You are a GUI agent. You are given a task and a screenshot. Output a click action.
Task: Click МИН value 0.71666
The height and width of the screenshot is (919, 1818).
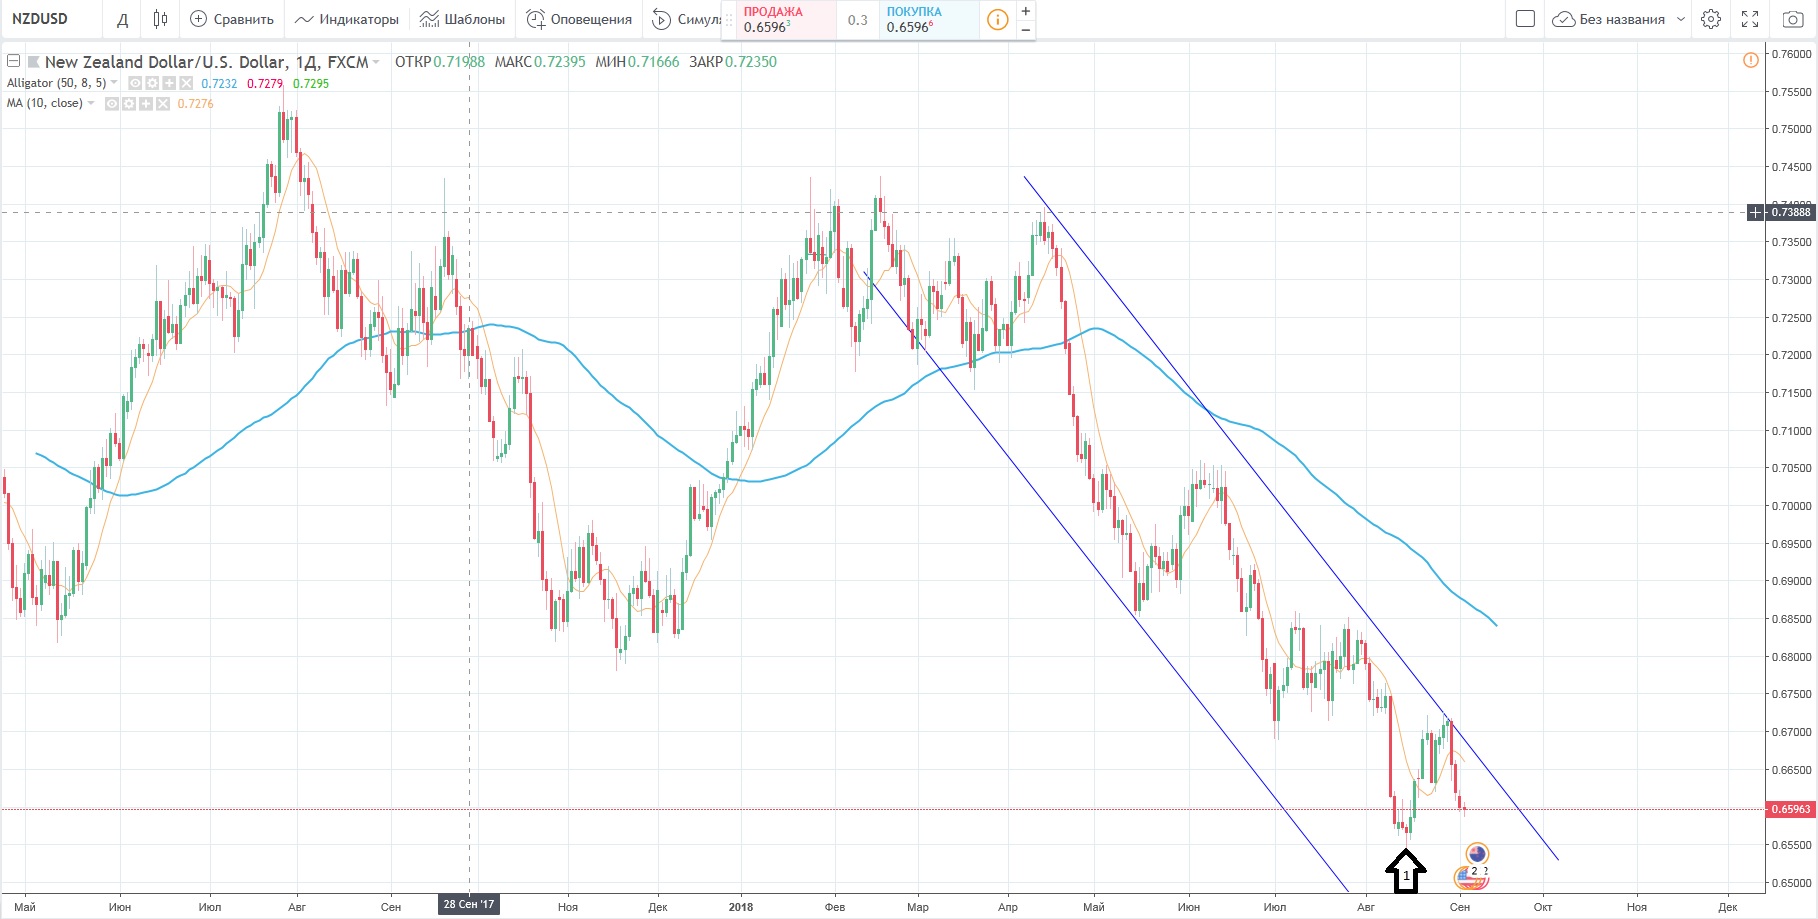(x=654, y=62)
